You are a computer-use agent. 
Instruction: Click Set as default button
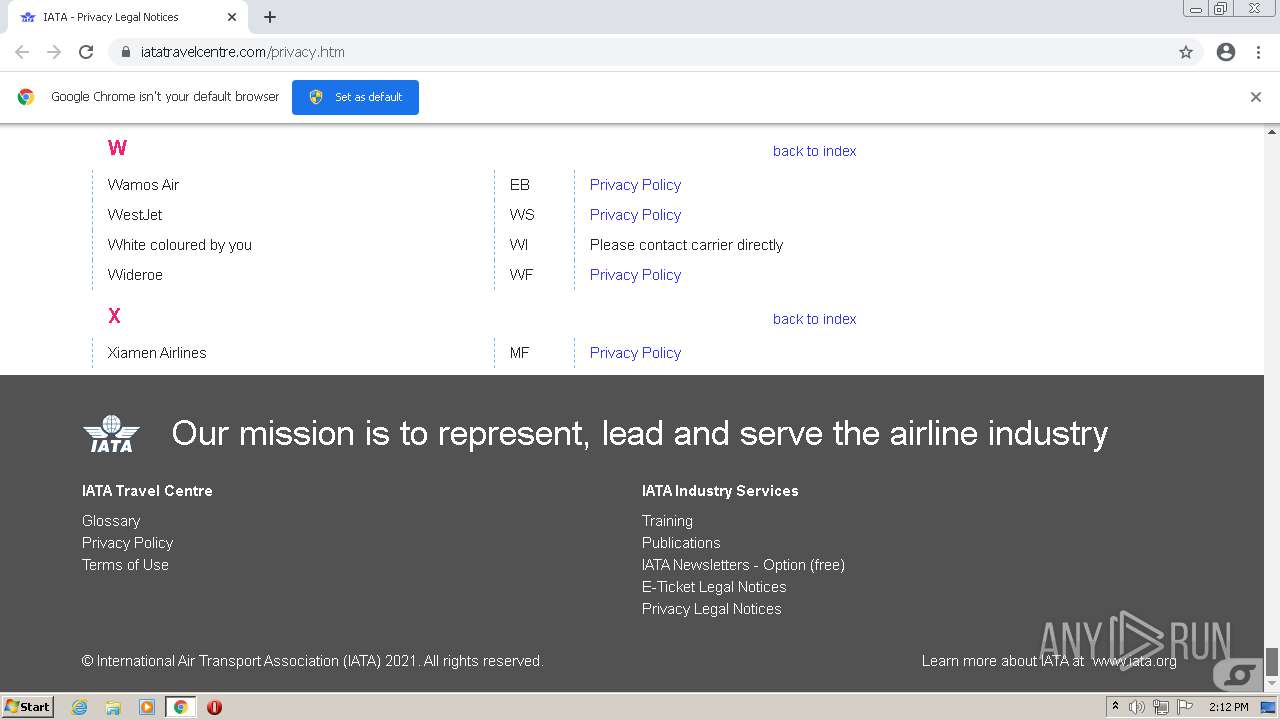tap(355, 97)
